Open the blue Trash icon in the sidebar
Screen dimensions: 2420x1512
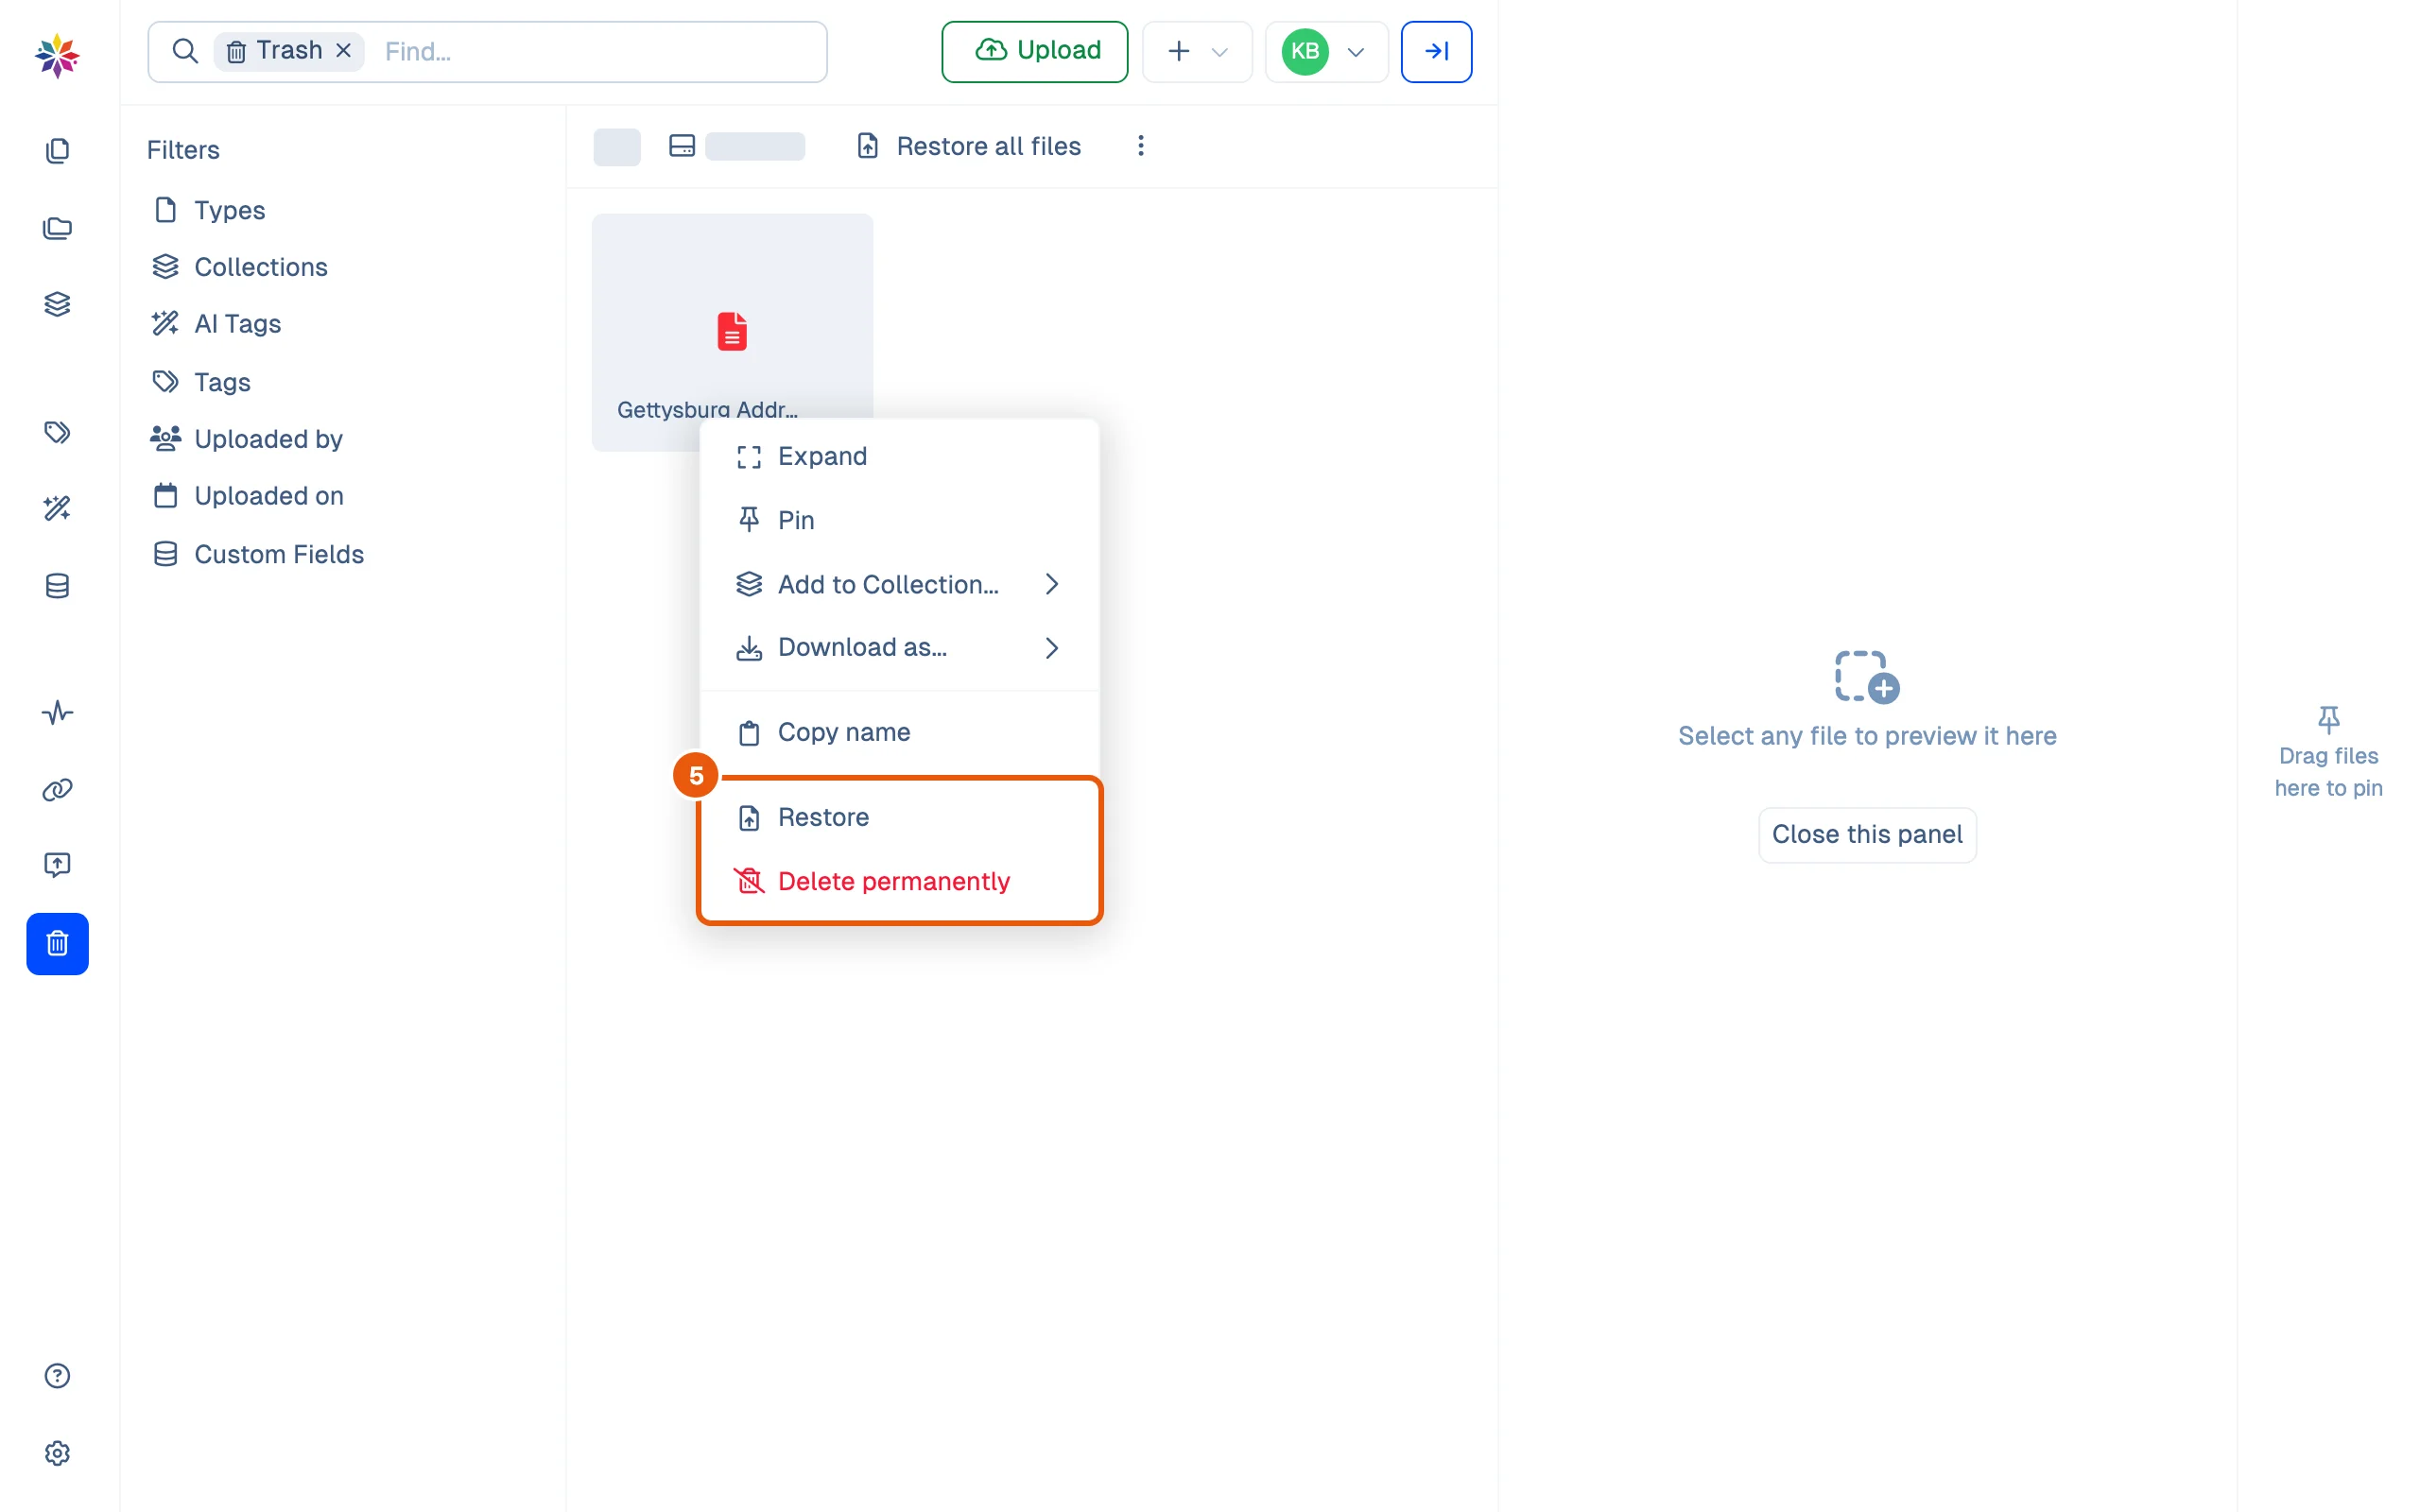point(57,943)
